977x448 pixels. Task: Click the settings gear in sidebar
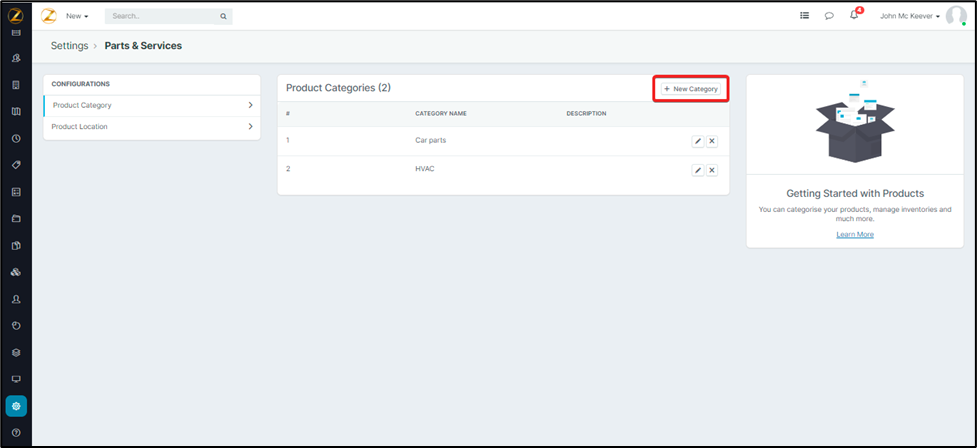pyautogui.click(x=16, y=406)
